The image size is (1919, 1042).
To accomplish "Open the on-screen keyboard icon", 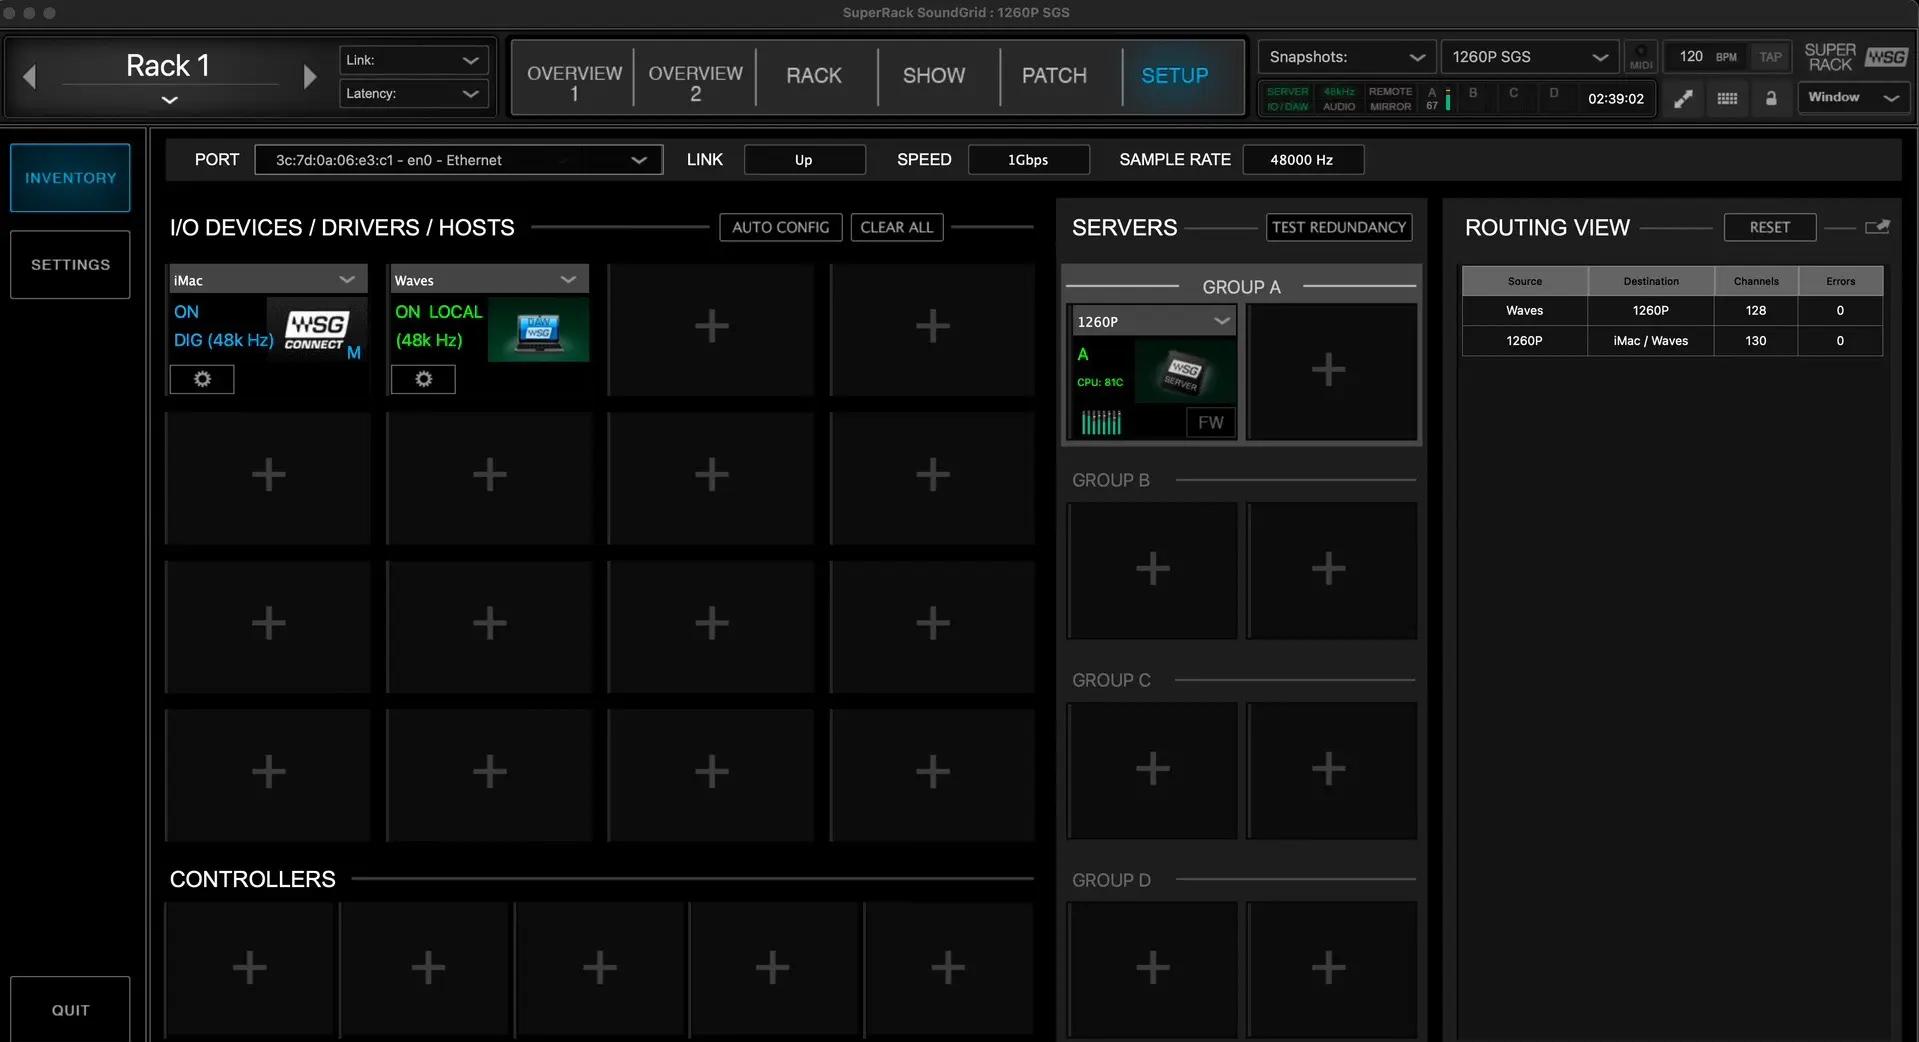I will (x=1727, y=99).
